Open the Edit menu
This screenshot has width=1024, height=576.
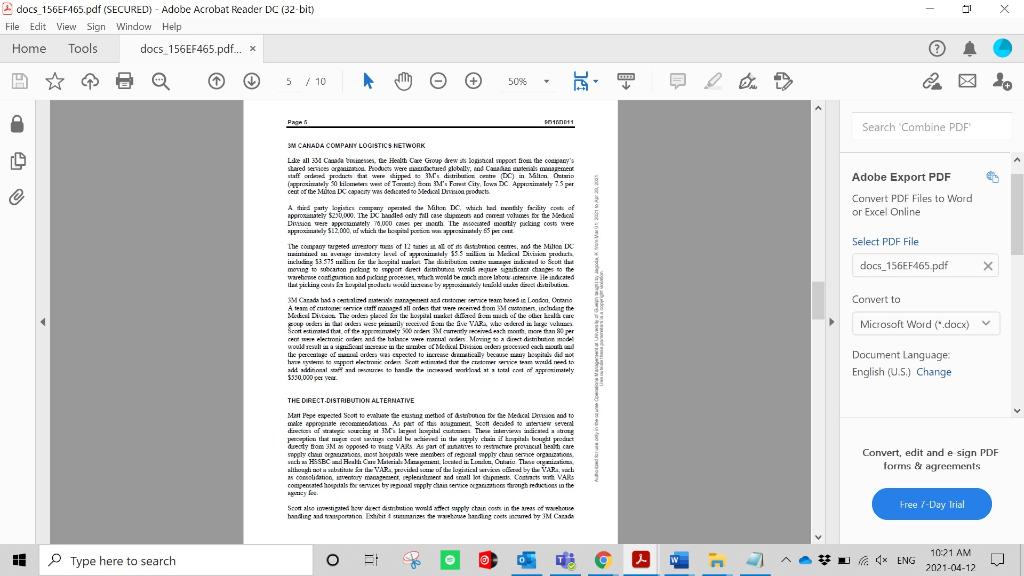click(38, 27)
